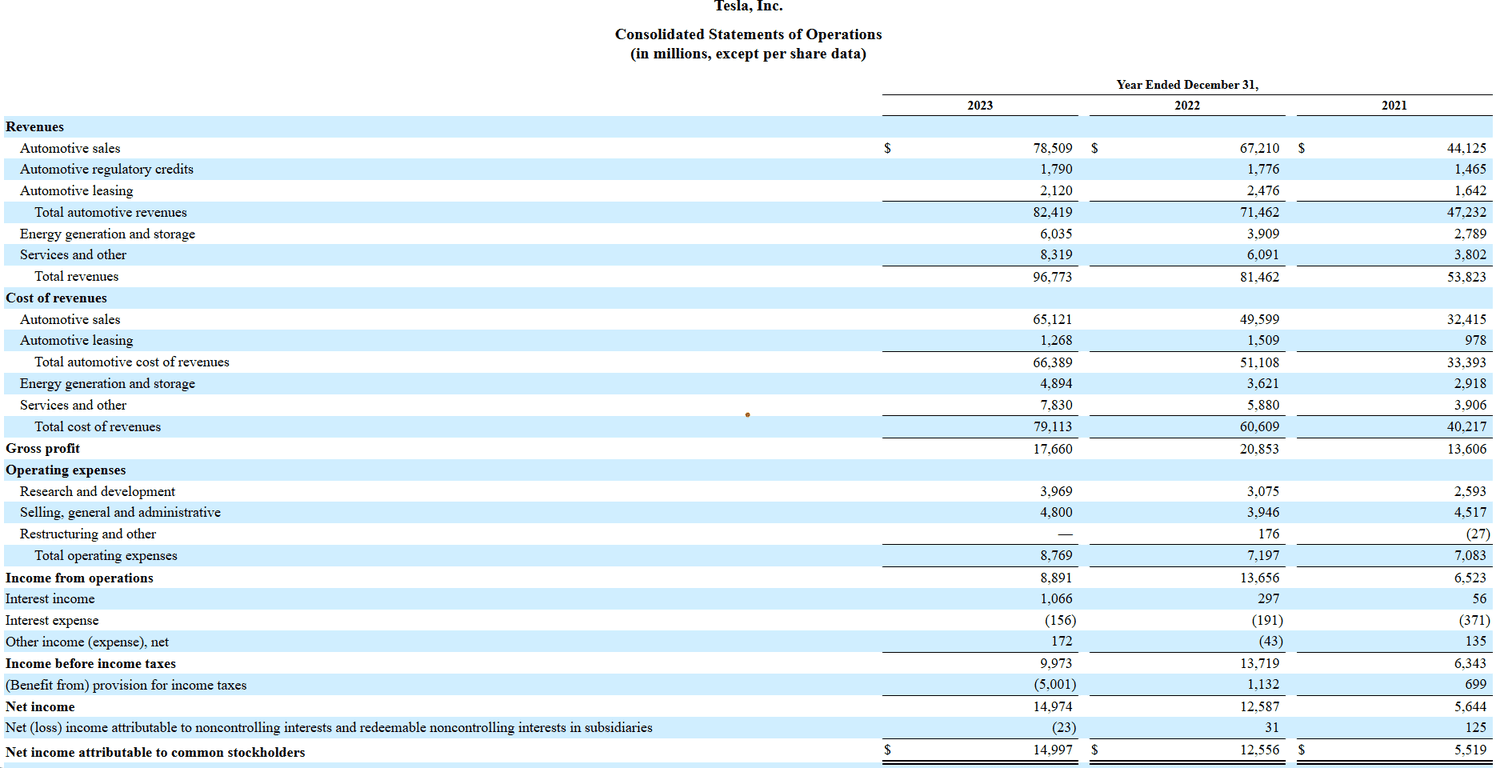Select the 'Total automotive revenues' label
Screen dimensions: 1500x768
point(111,212)
